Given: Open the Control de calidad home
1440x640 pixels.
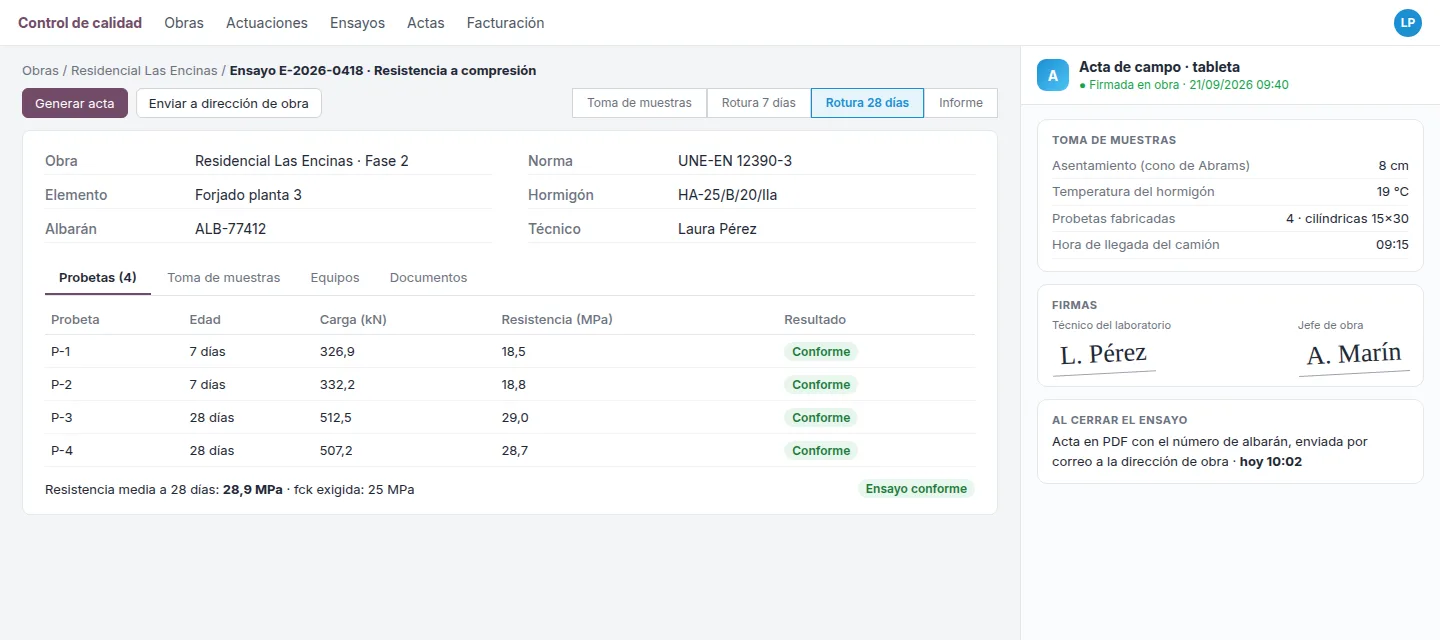Looking at the screenshot, I should [x=80, y=23].
